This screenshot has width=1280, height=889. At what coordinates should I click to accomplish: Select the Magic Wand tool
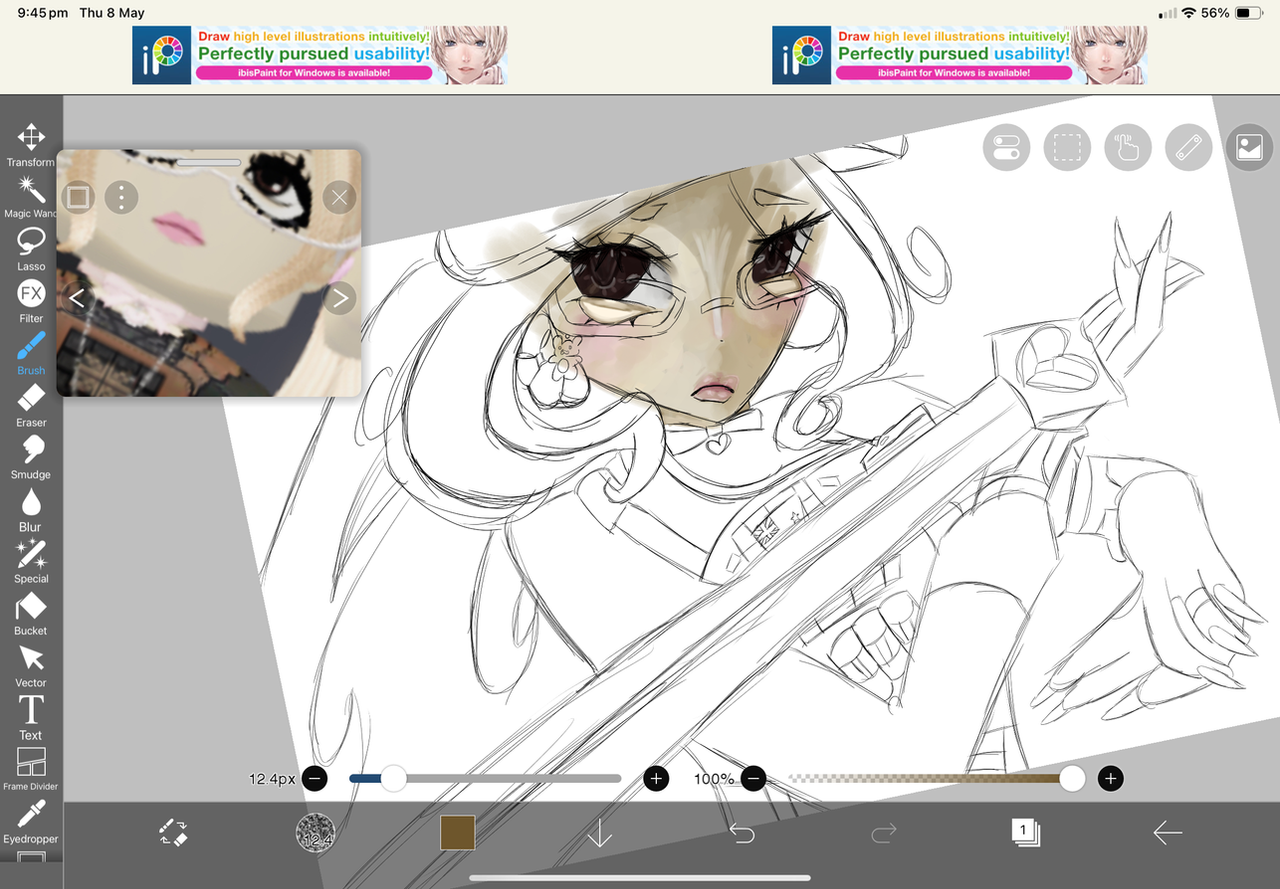(31, 197)
